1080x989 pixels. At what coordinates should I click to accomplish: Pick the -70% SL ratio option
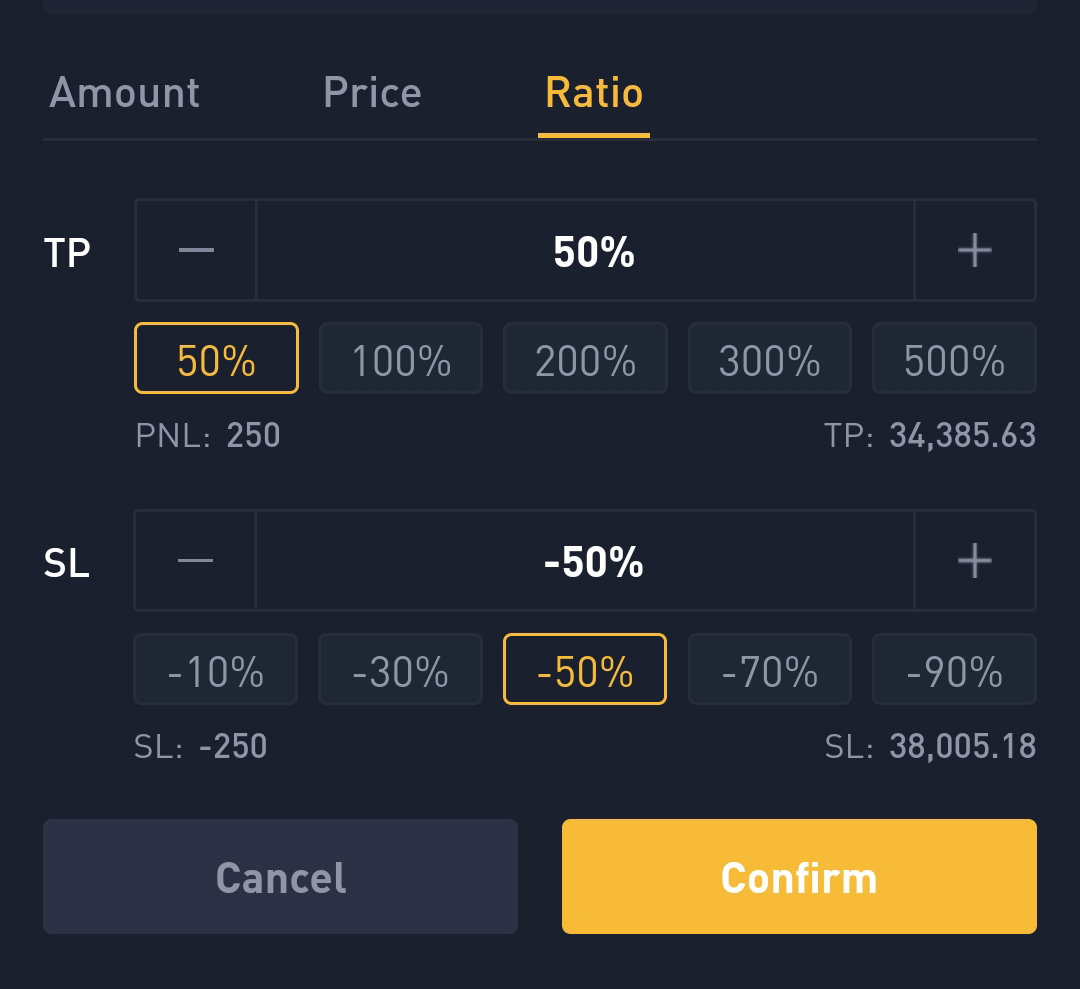pos(769,669)
